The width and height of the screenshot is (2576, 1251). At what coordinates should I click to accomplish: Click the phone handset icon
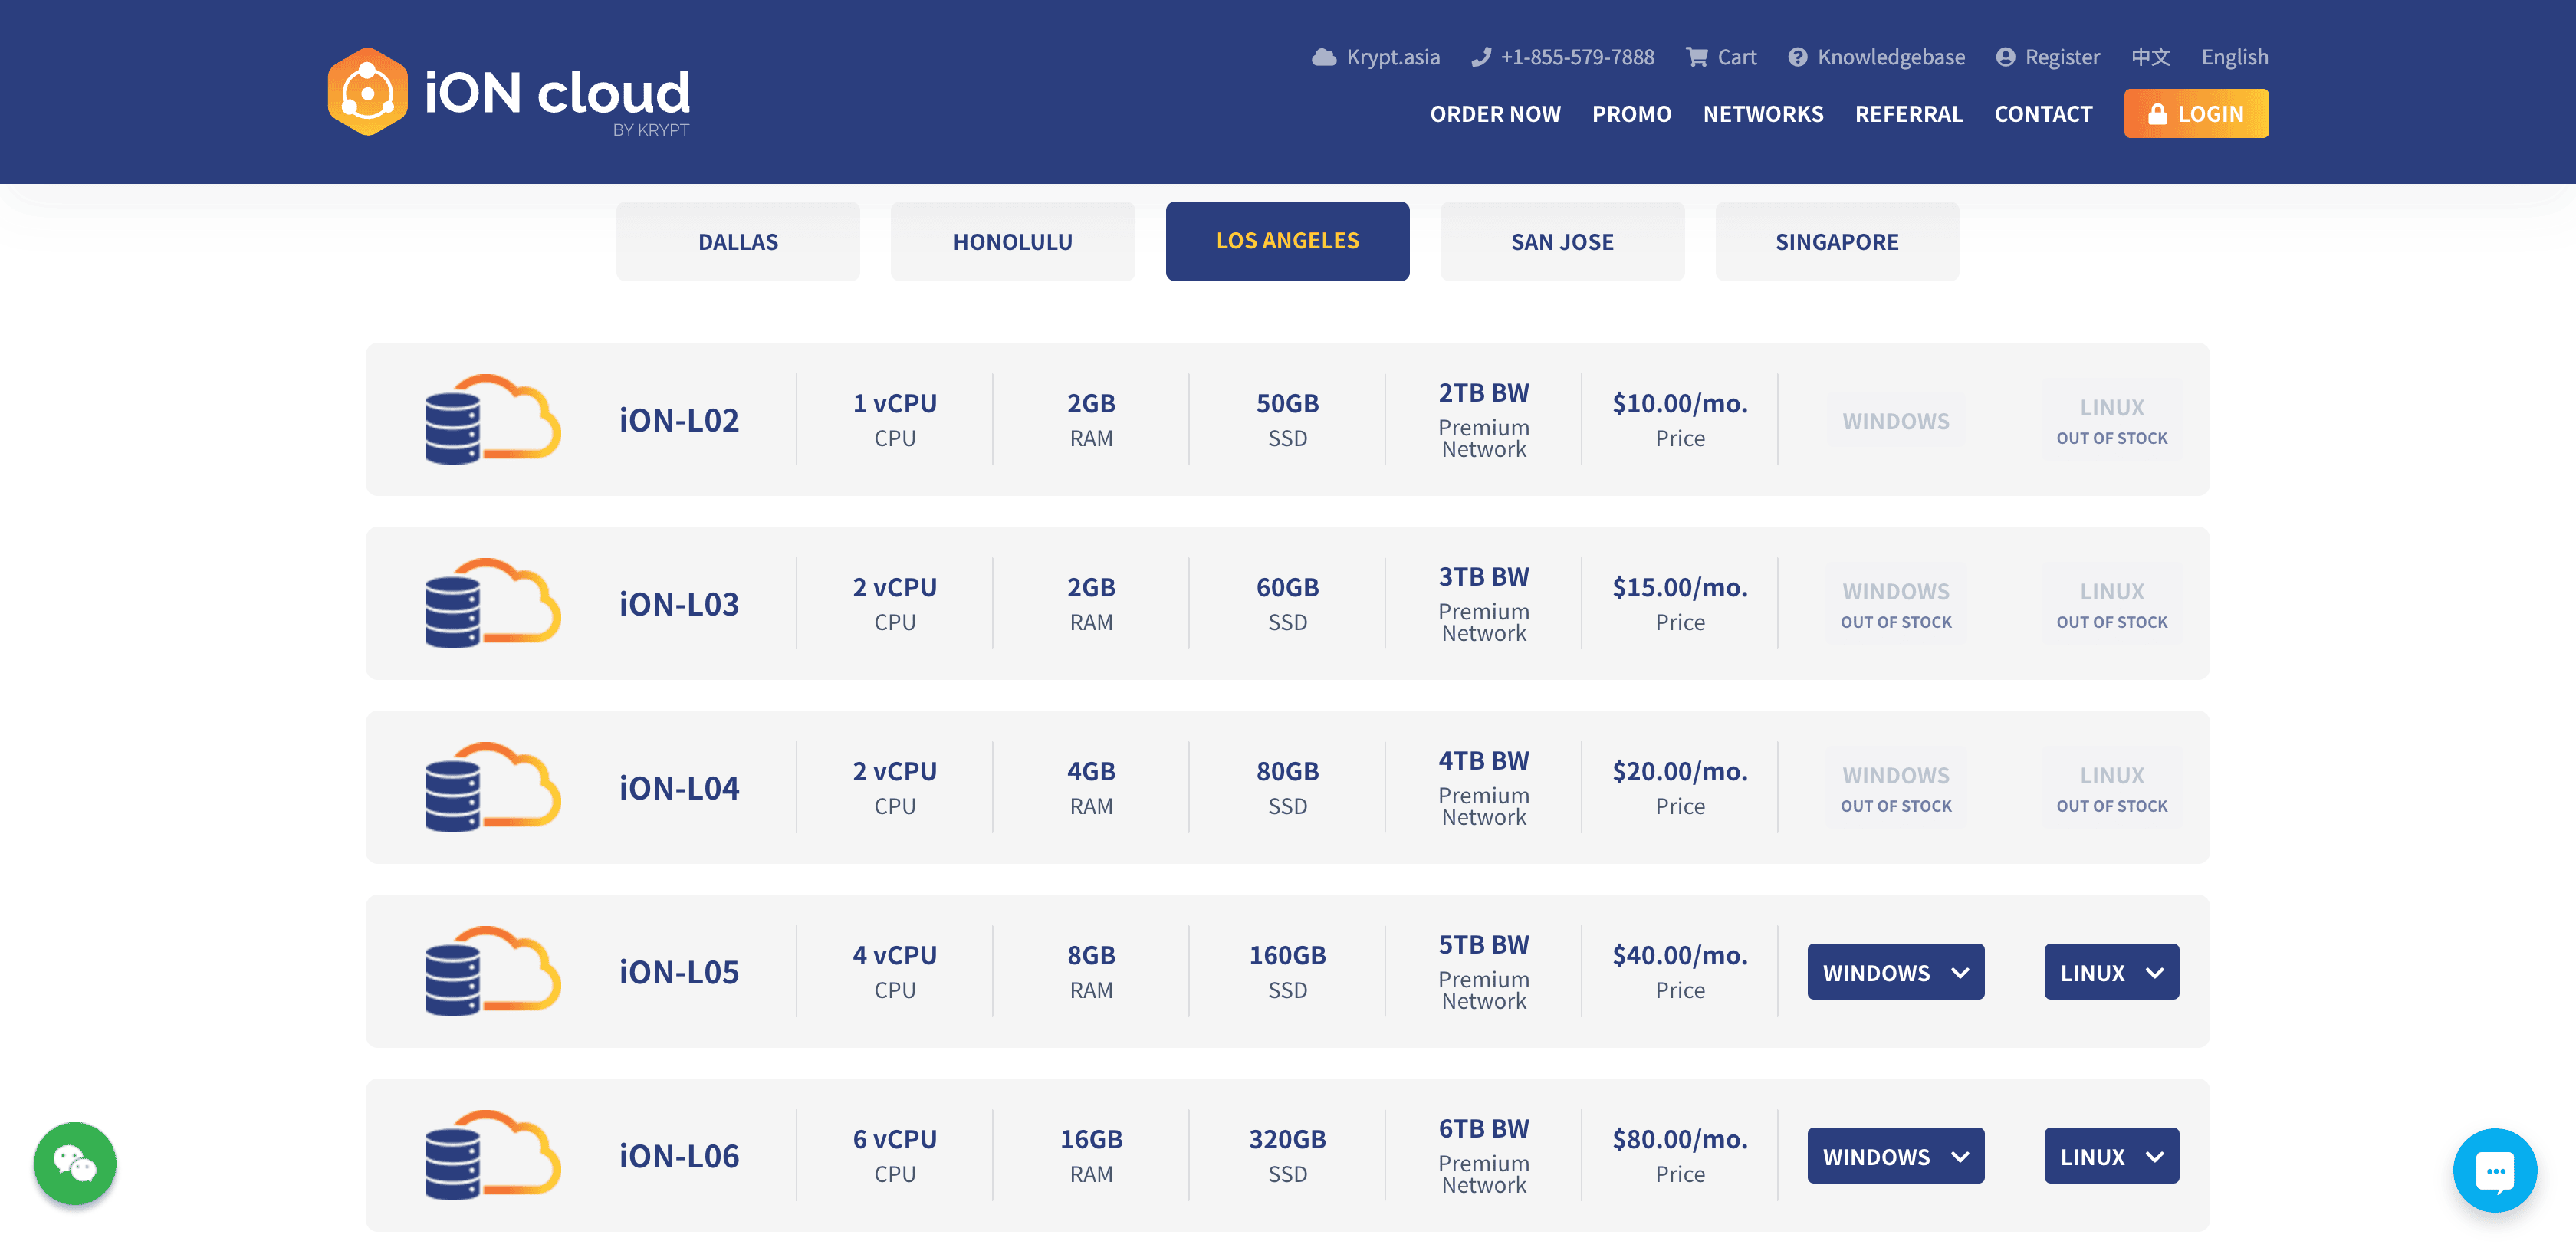[1481, 57]
